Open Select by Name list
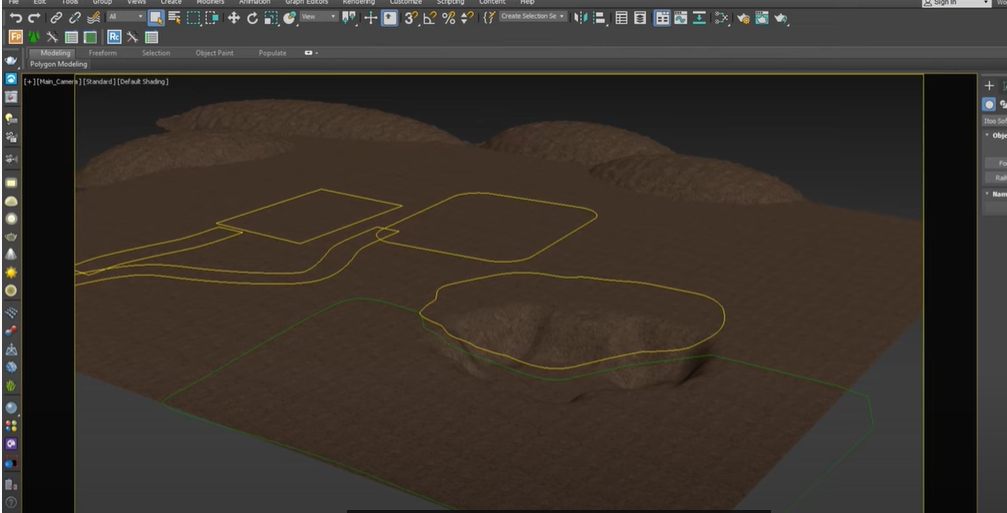Viewport: 1007px width, 513px height. (174, 18)
